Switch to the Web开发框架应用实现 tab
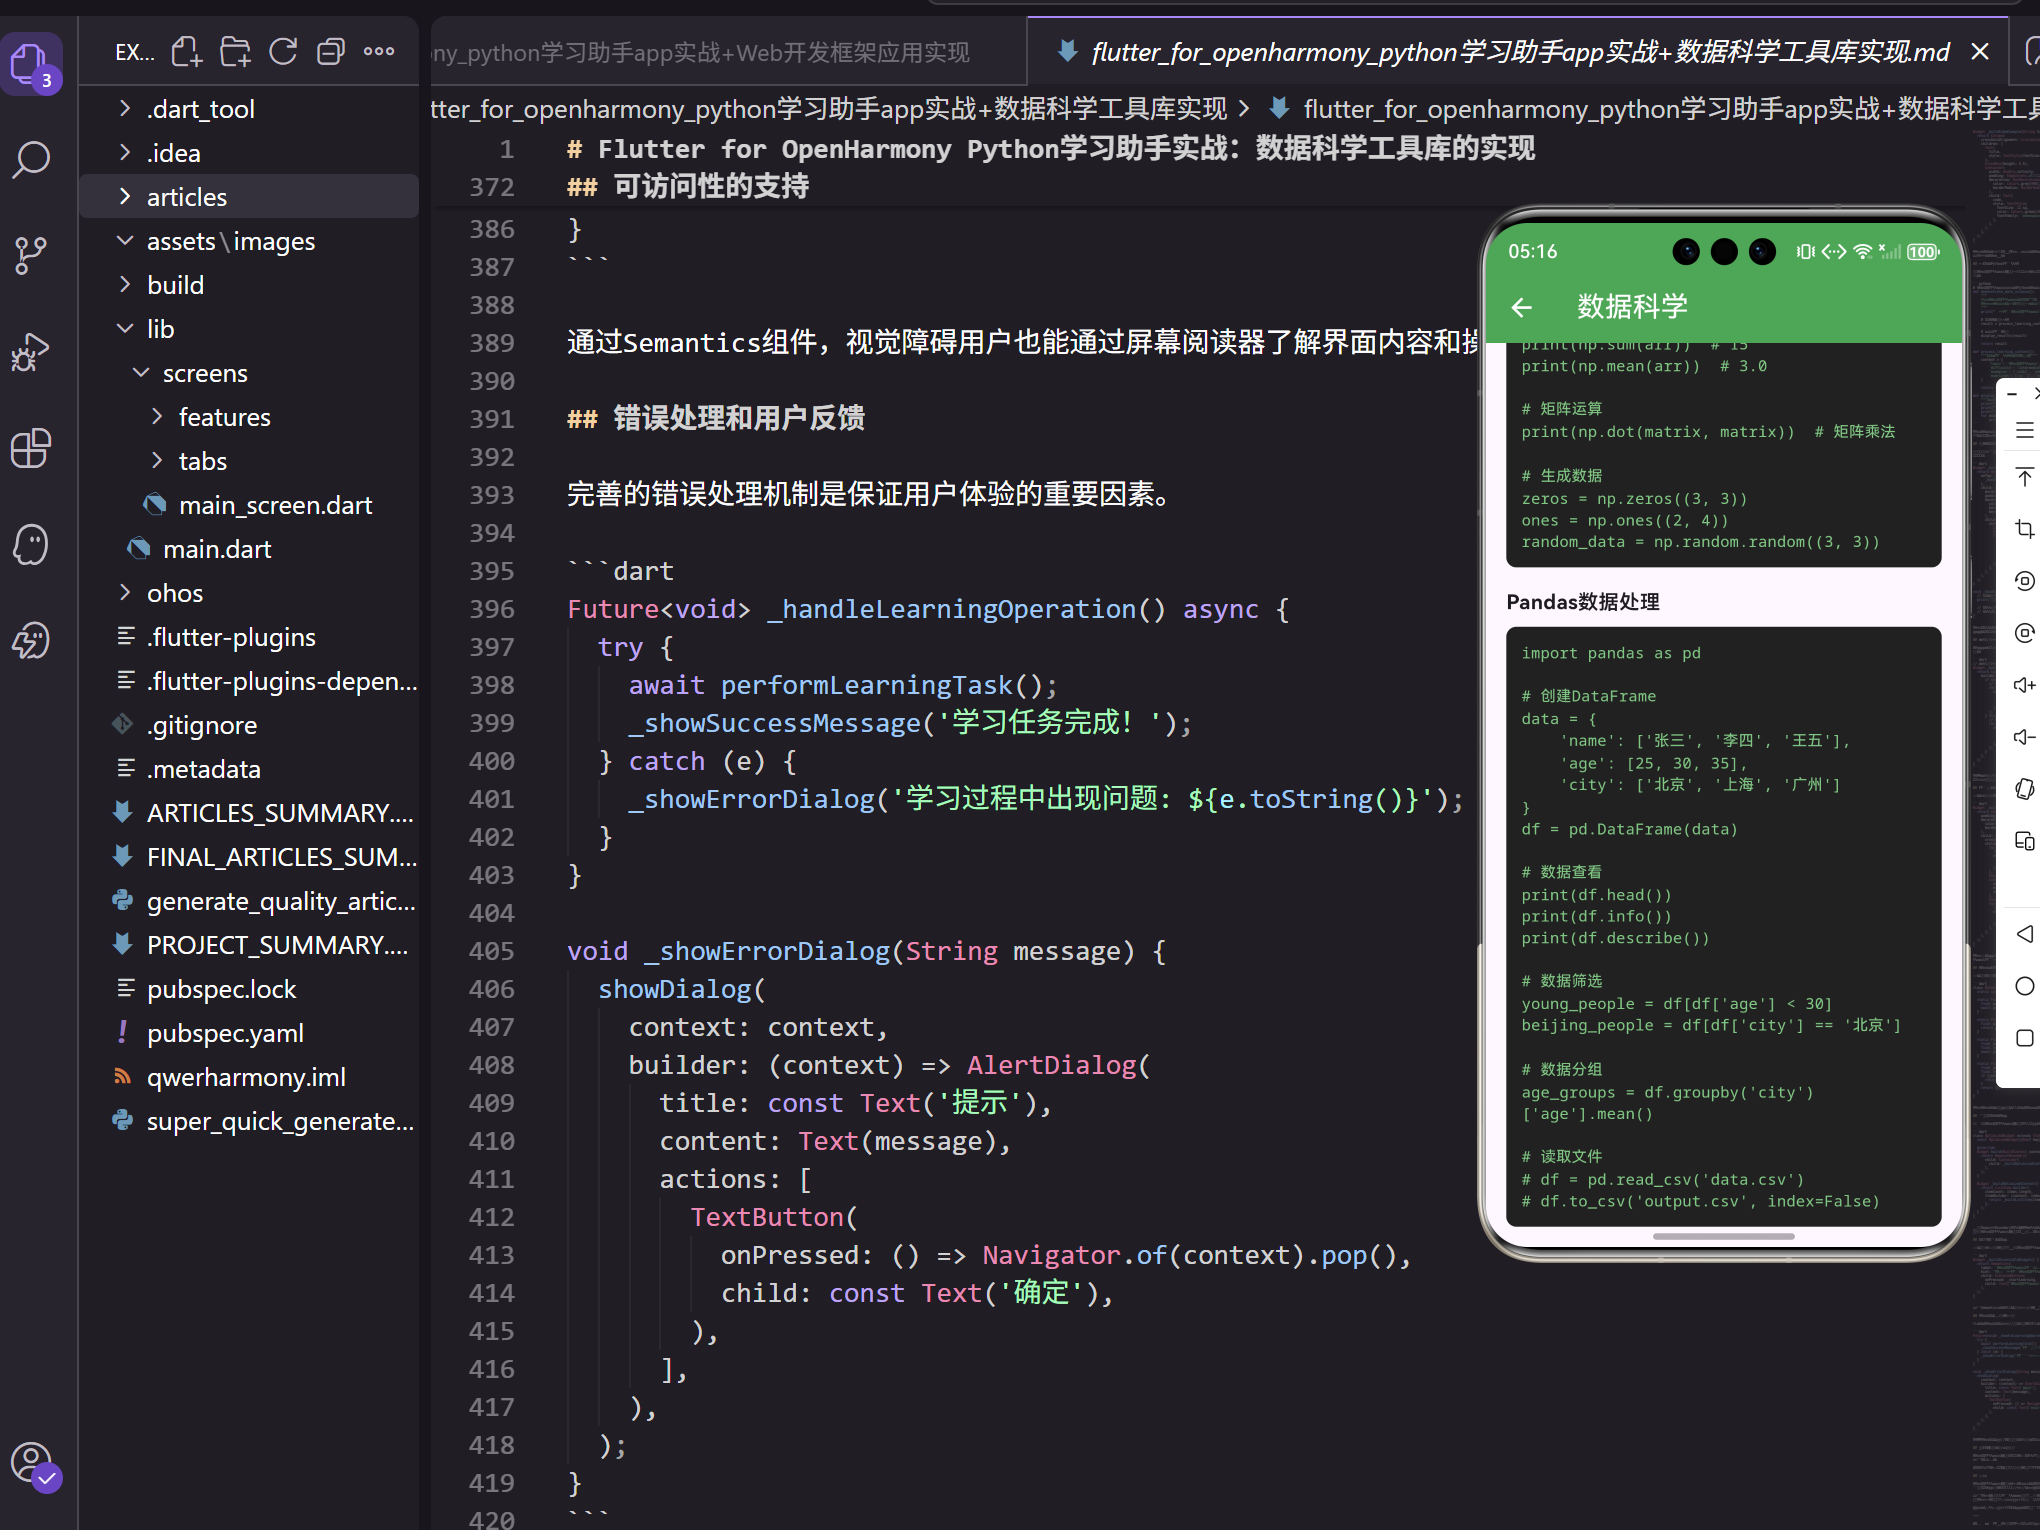The image size is (2040, 1530). [700, 52]
